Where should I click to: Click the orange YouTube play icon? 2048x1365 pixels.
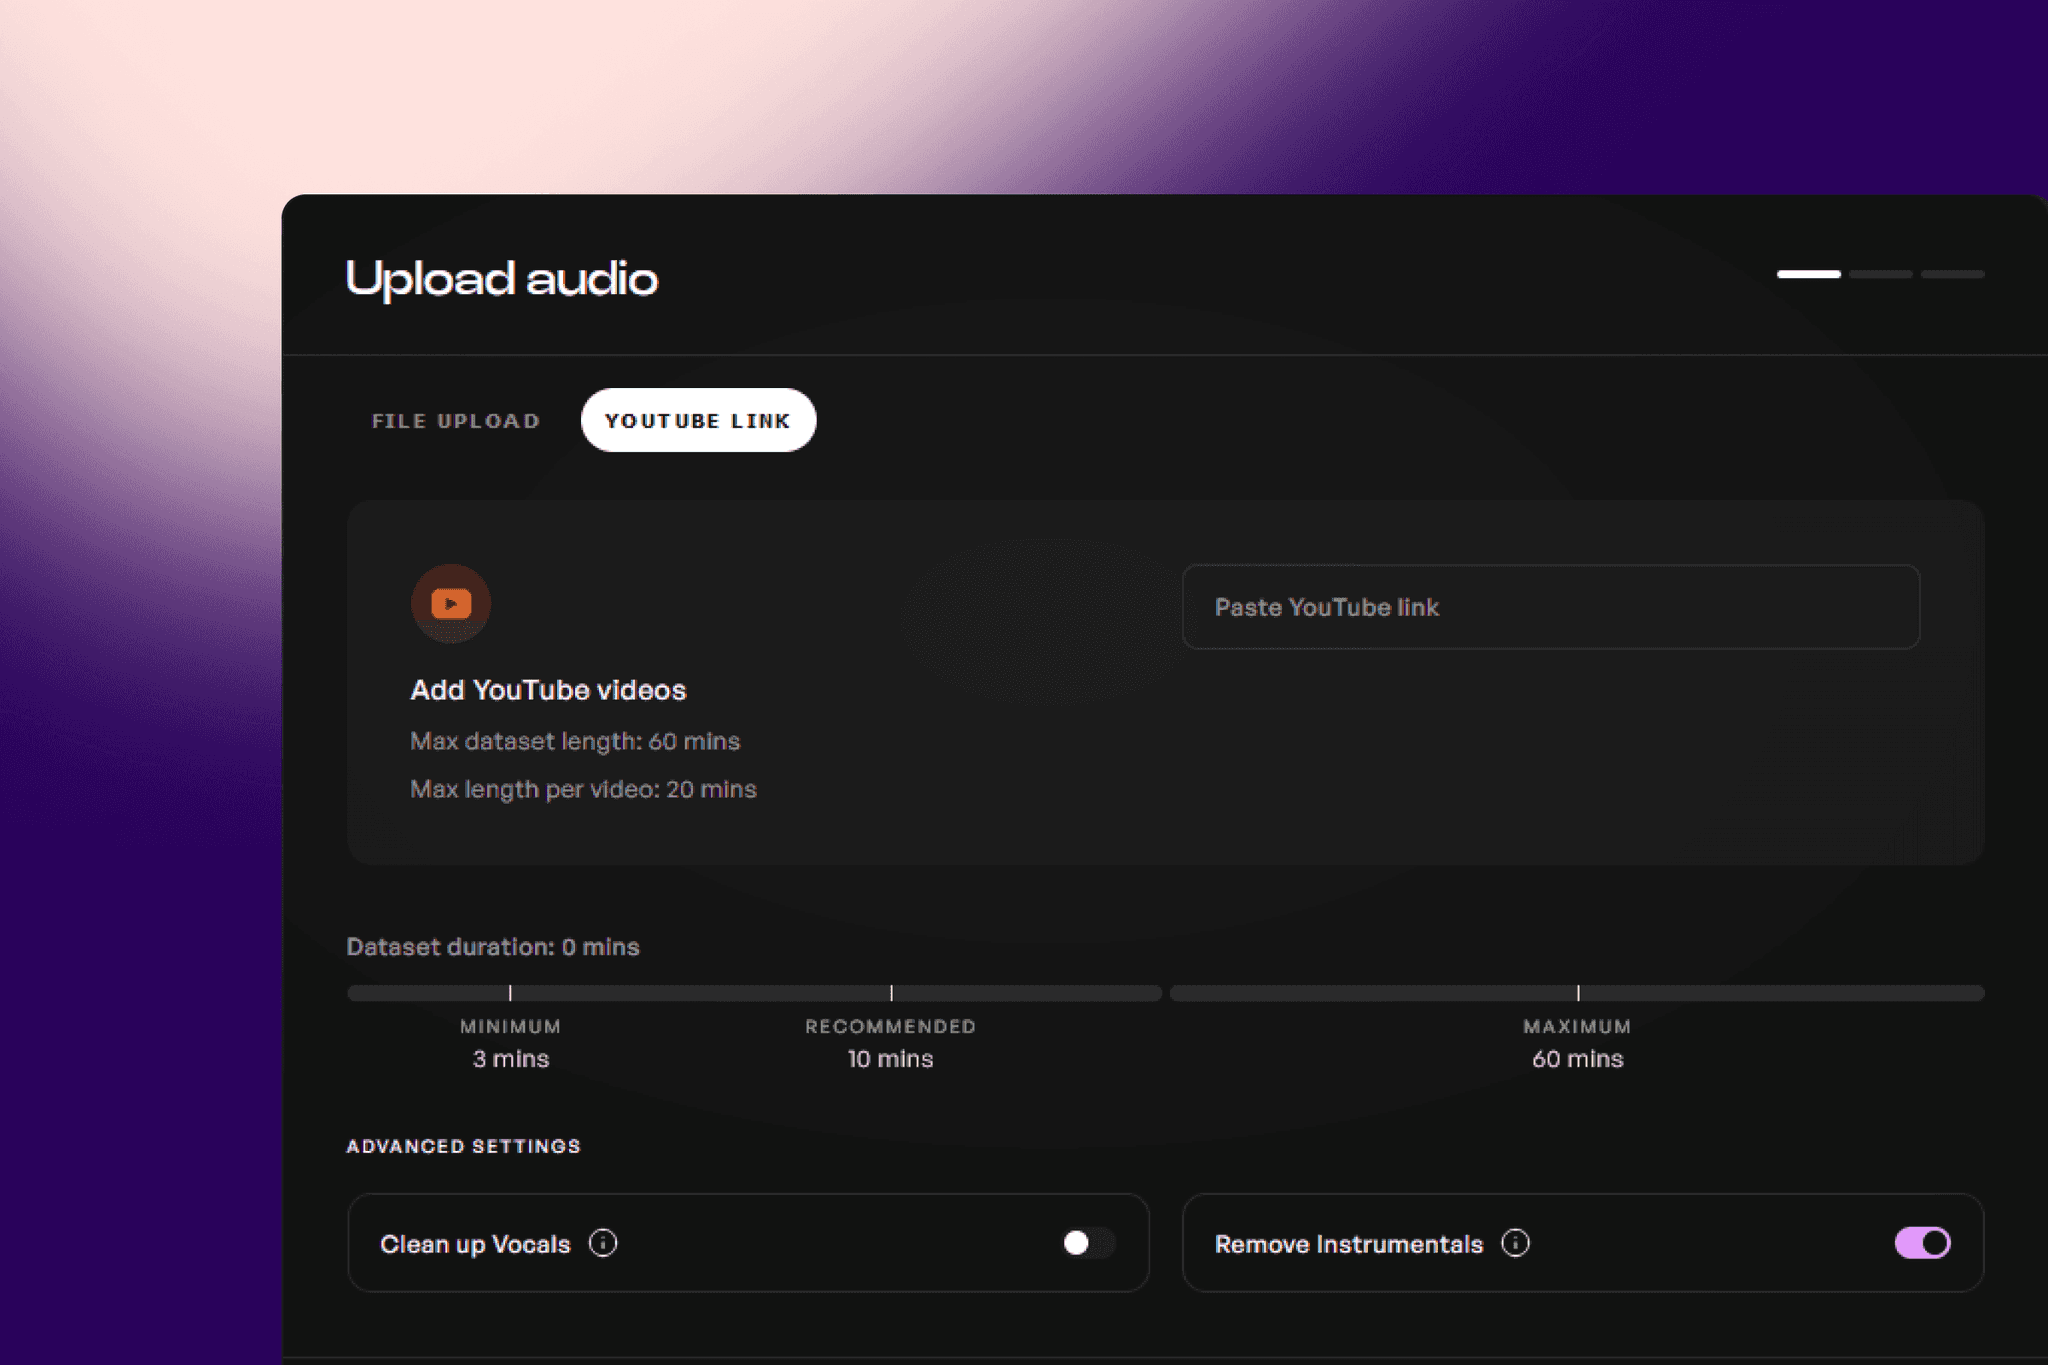(451, 604)
